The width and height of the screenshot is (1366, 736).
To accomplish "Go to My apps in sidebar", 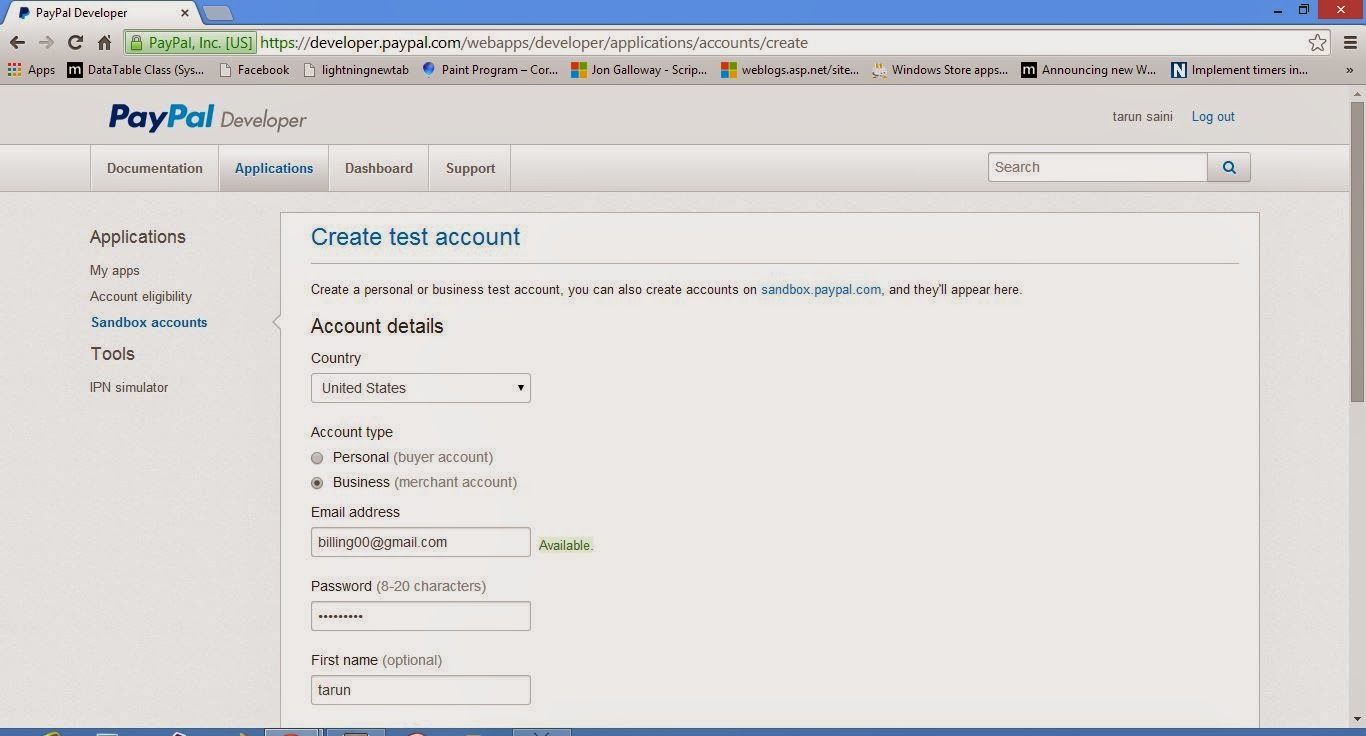I will (x=115, y=271).
